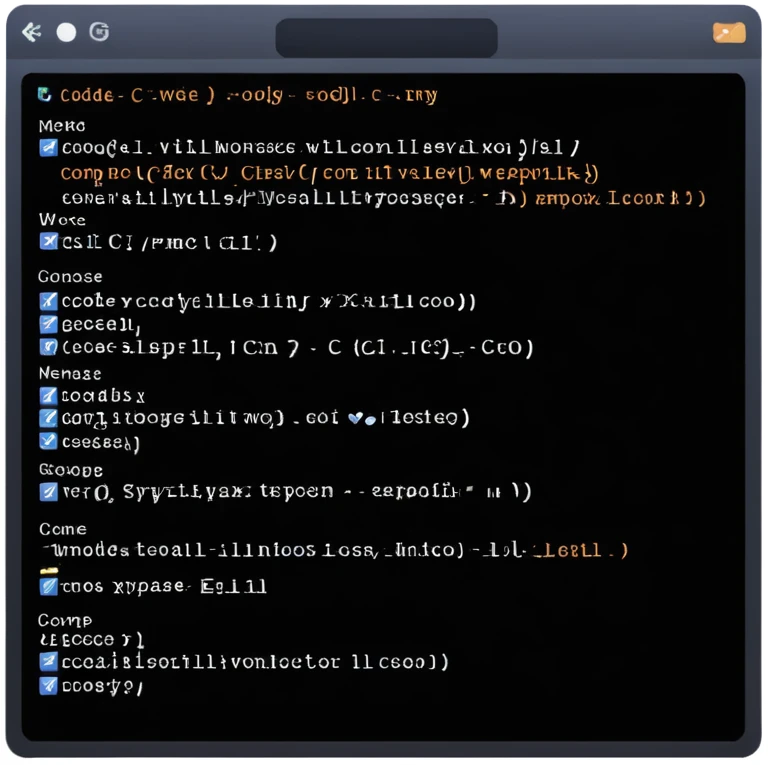Click the orange line starting "conp ro l("
The height and width of the screenshot is (768, 768).
tap(329, 174)
